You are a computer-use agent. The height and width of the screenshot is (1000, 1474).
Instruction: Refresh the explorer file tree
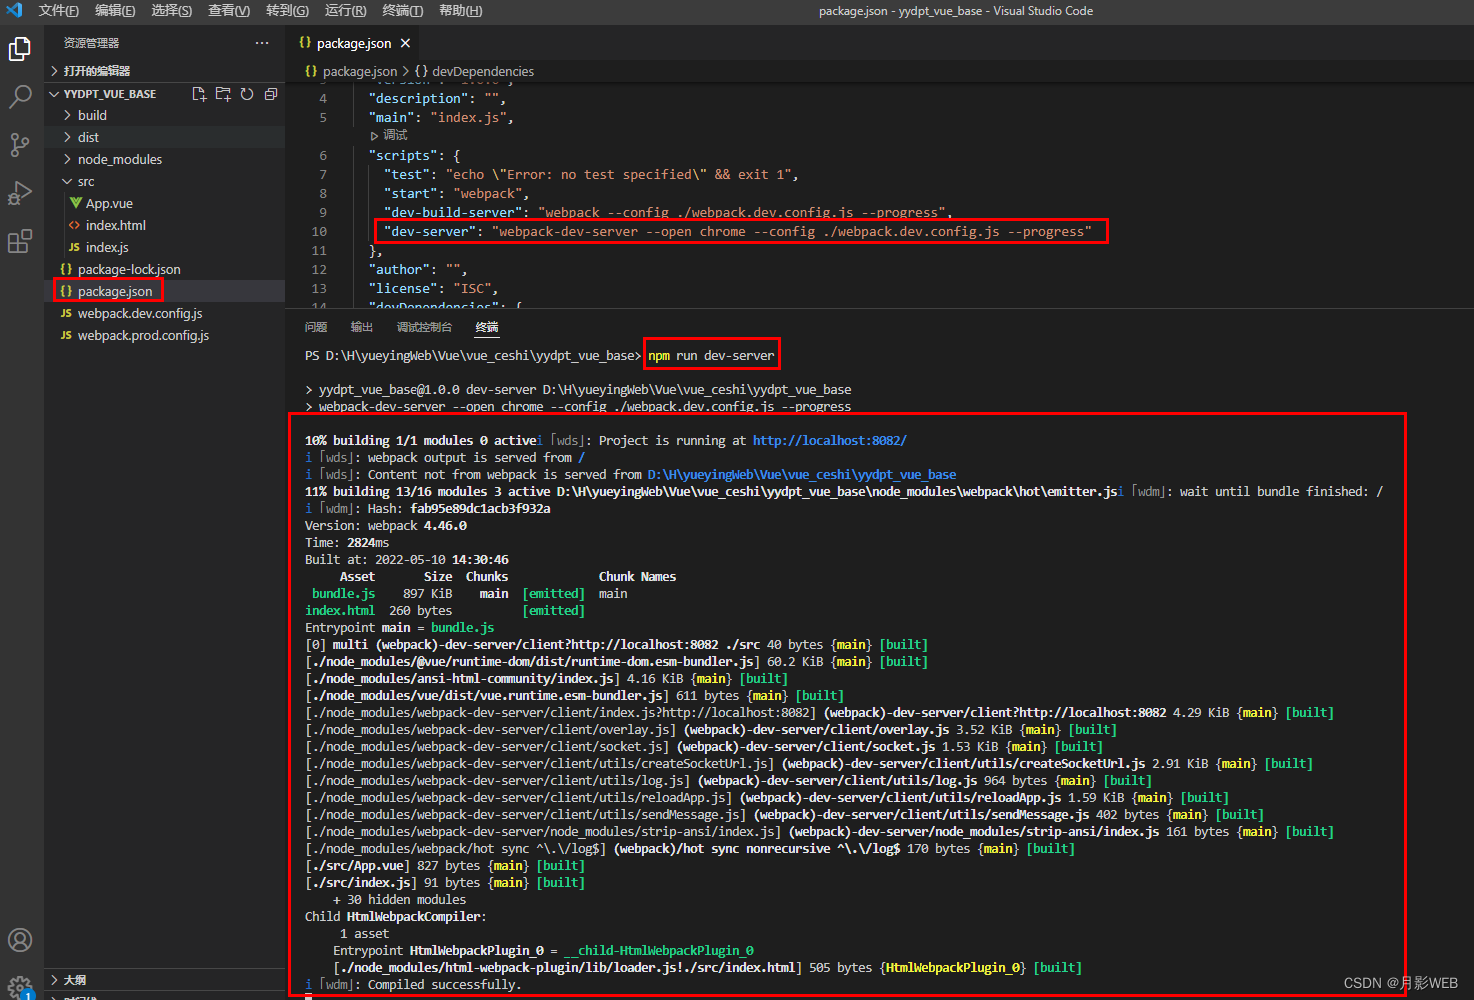pyautogui.click(x=247, y=94)
